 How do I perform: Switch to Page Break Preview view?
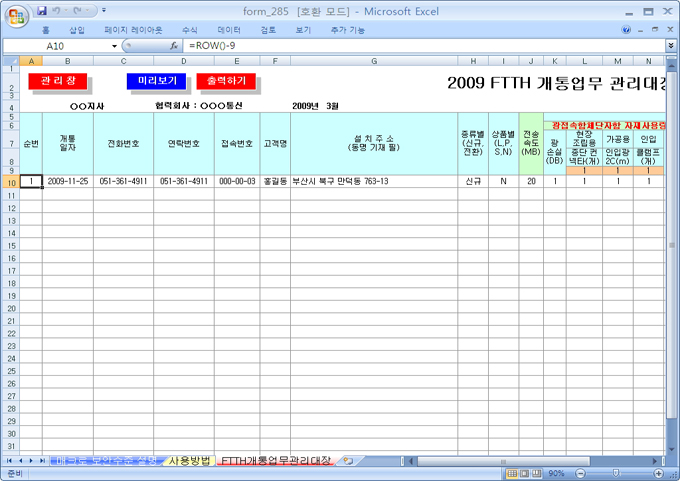pos(541,473)
